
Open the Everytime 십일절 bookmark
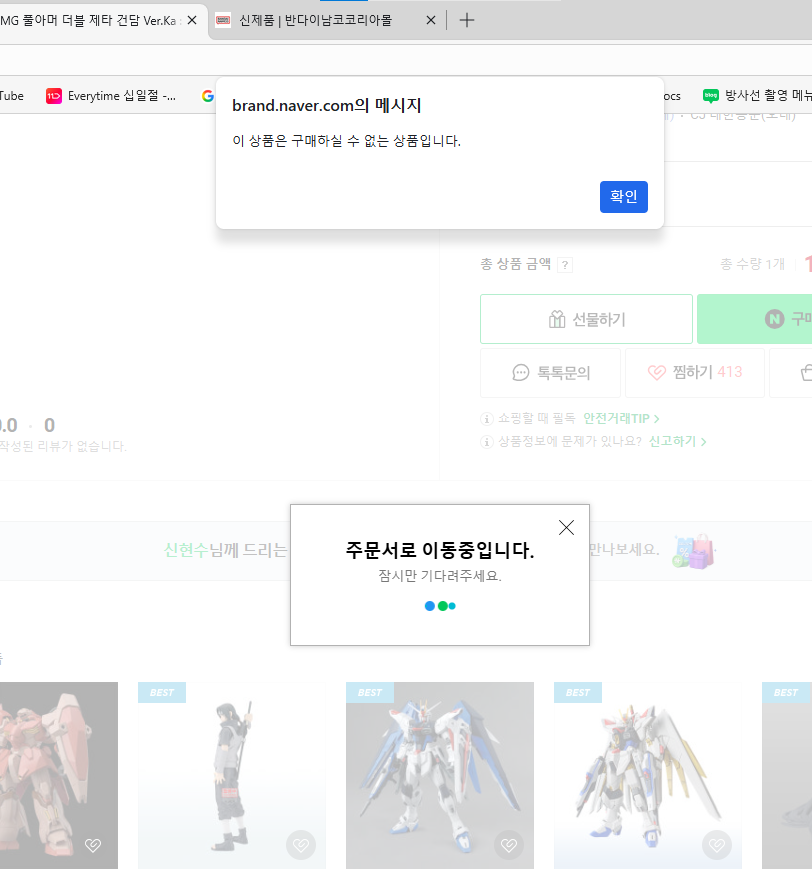(111, 96)
